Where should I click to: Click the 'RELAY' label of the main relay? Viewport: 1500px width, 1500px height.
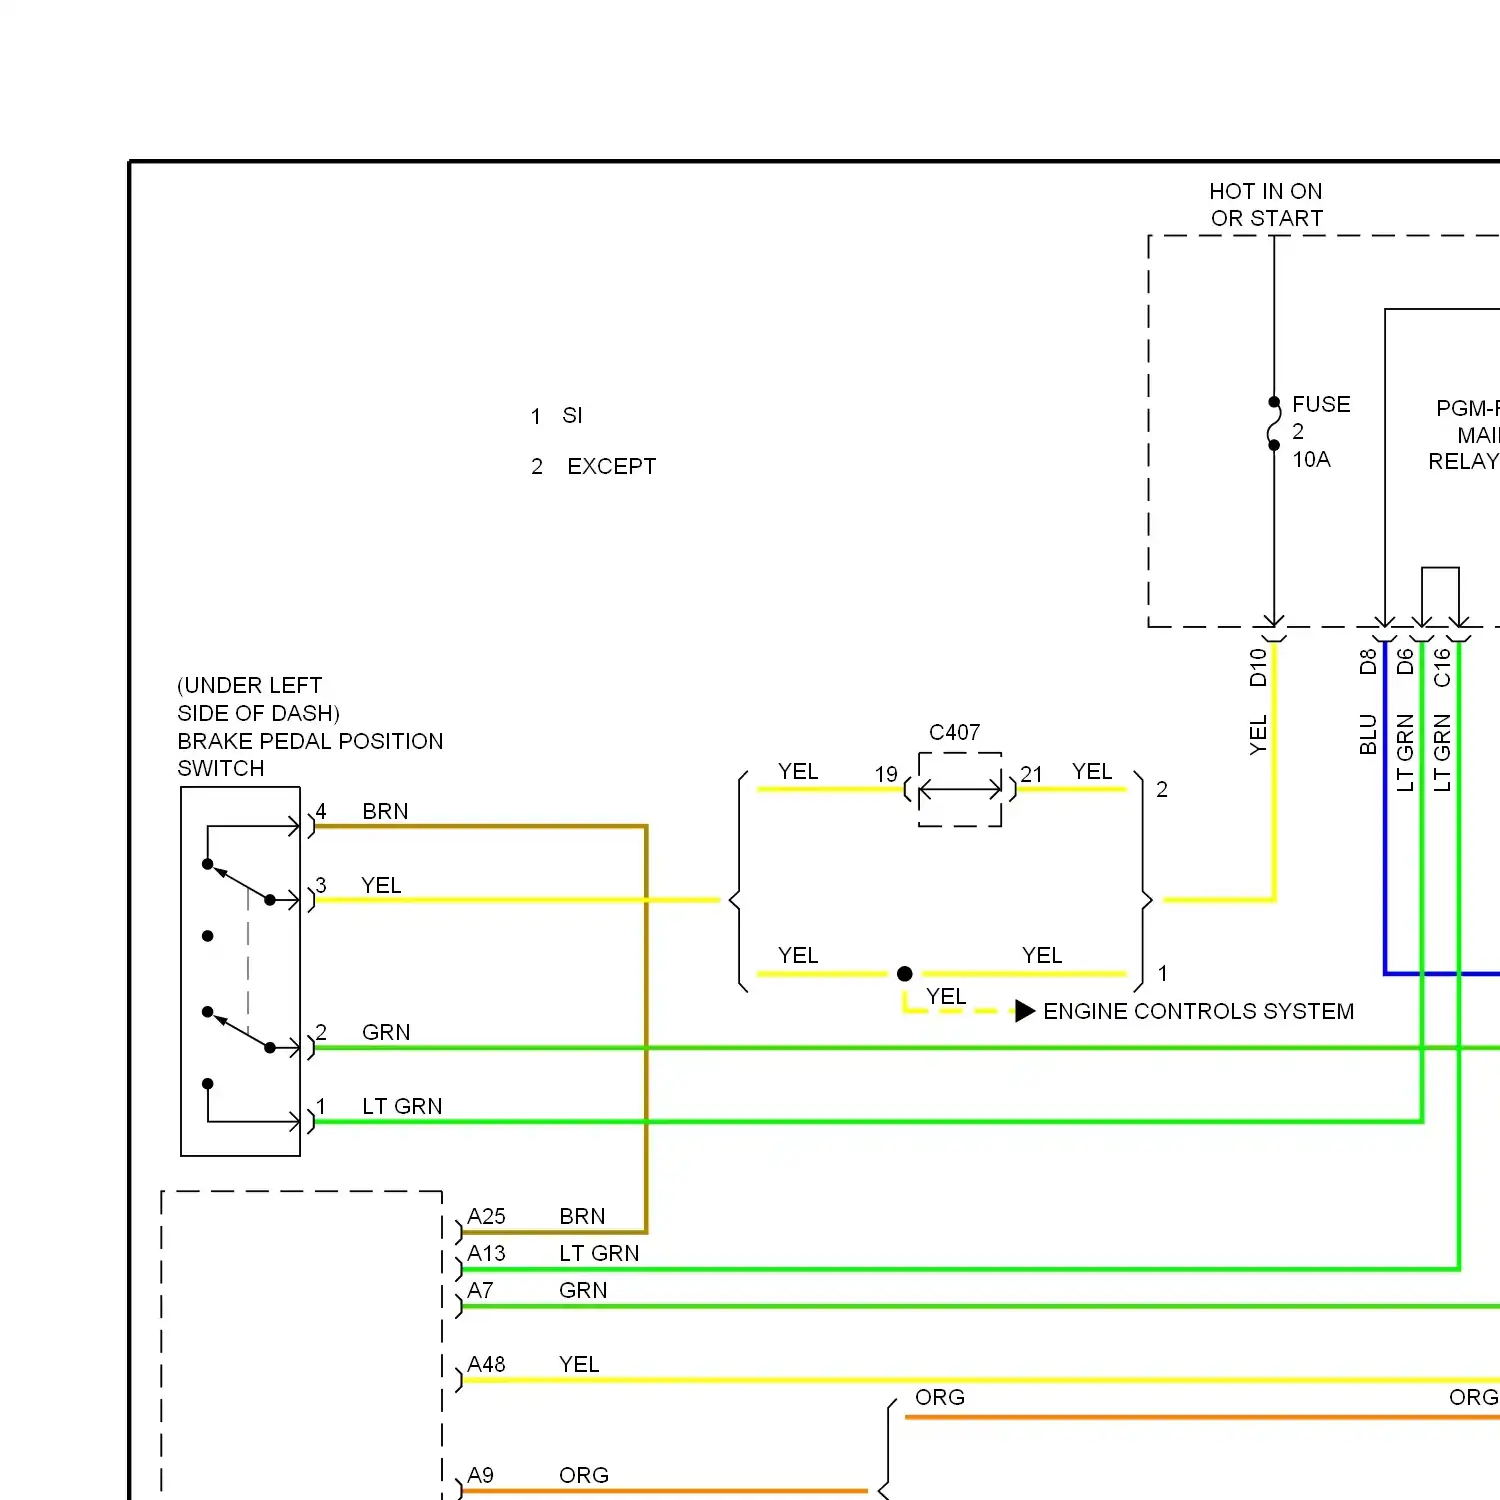point(1463,461)
